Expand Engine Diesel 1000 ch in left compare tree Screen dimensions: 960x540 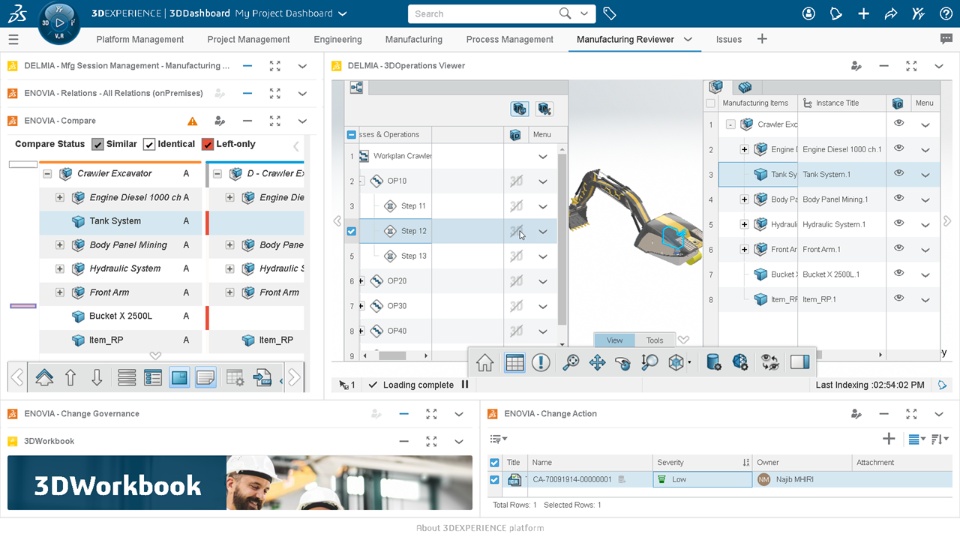pos(59,197)
